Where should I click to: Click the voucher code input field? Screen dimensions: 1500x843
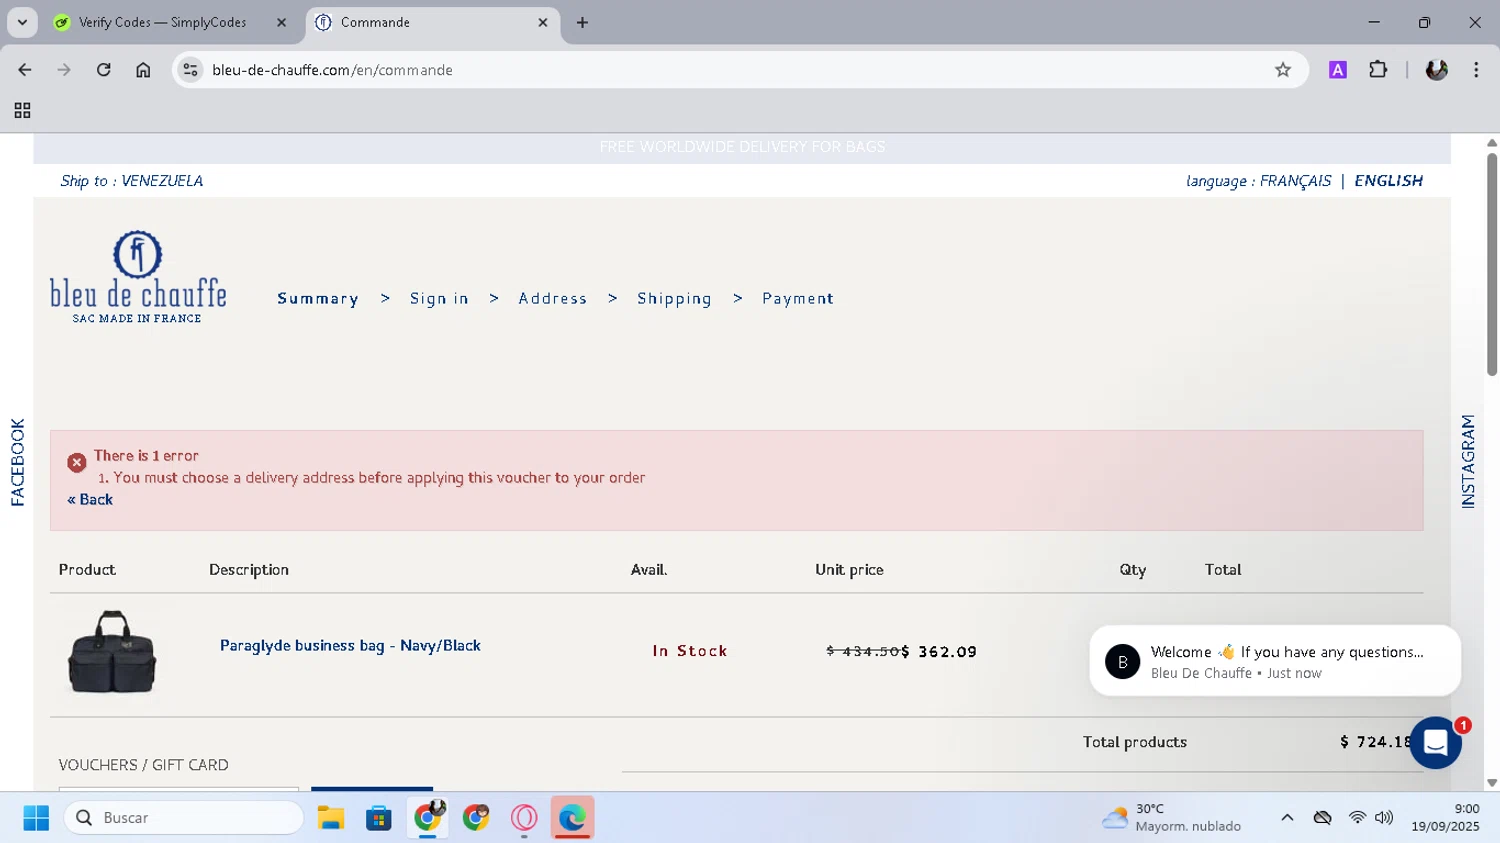179,790
